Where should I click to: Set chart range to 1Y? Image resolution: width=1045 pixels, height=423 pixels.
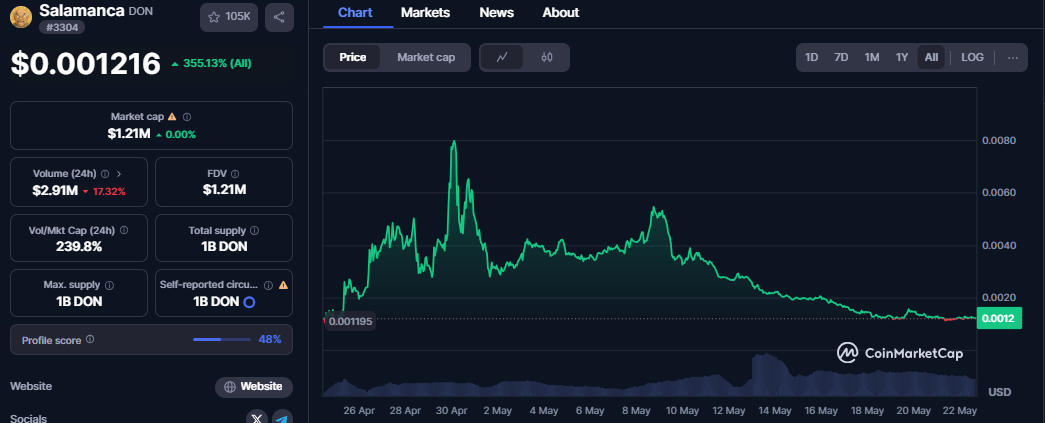902,57
